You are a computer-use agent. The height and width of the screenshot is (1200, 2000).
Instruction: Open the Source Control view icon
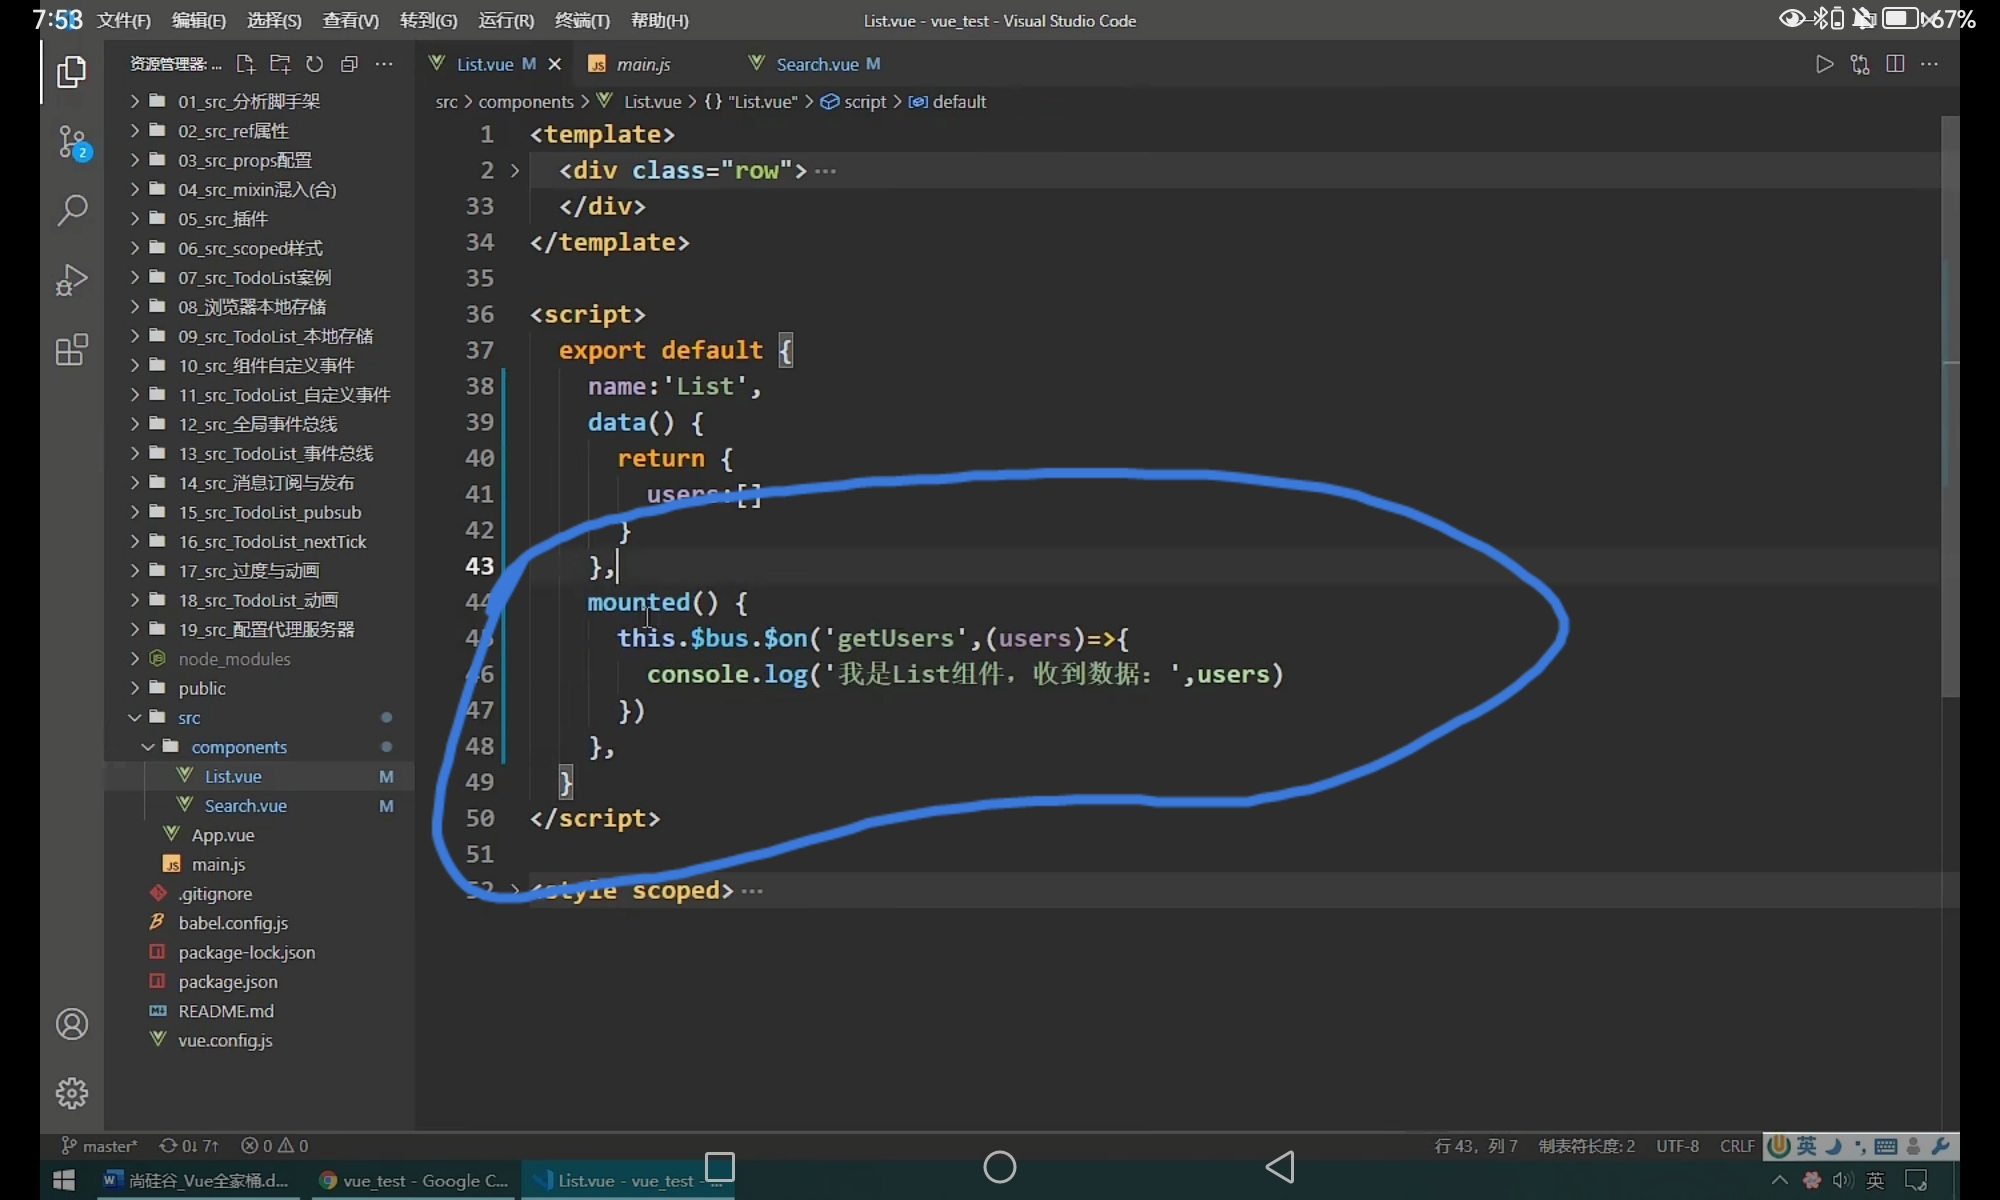coord(72,142)
